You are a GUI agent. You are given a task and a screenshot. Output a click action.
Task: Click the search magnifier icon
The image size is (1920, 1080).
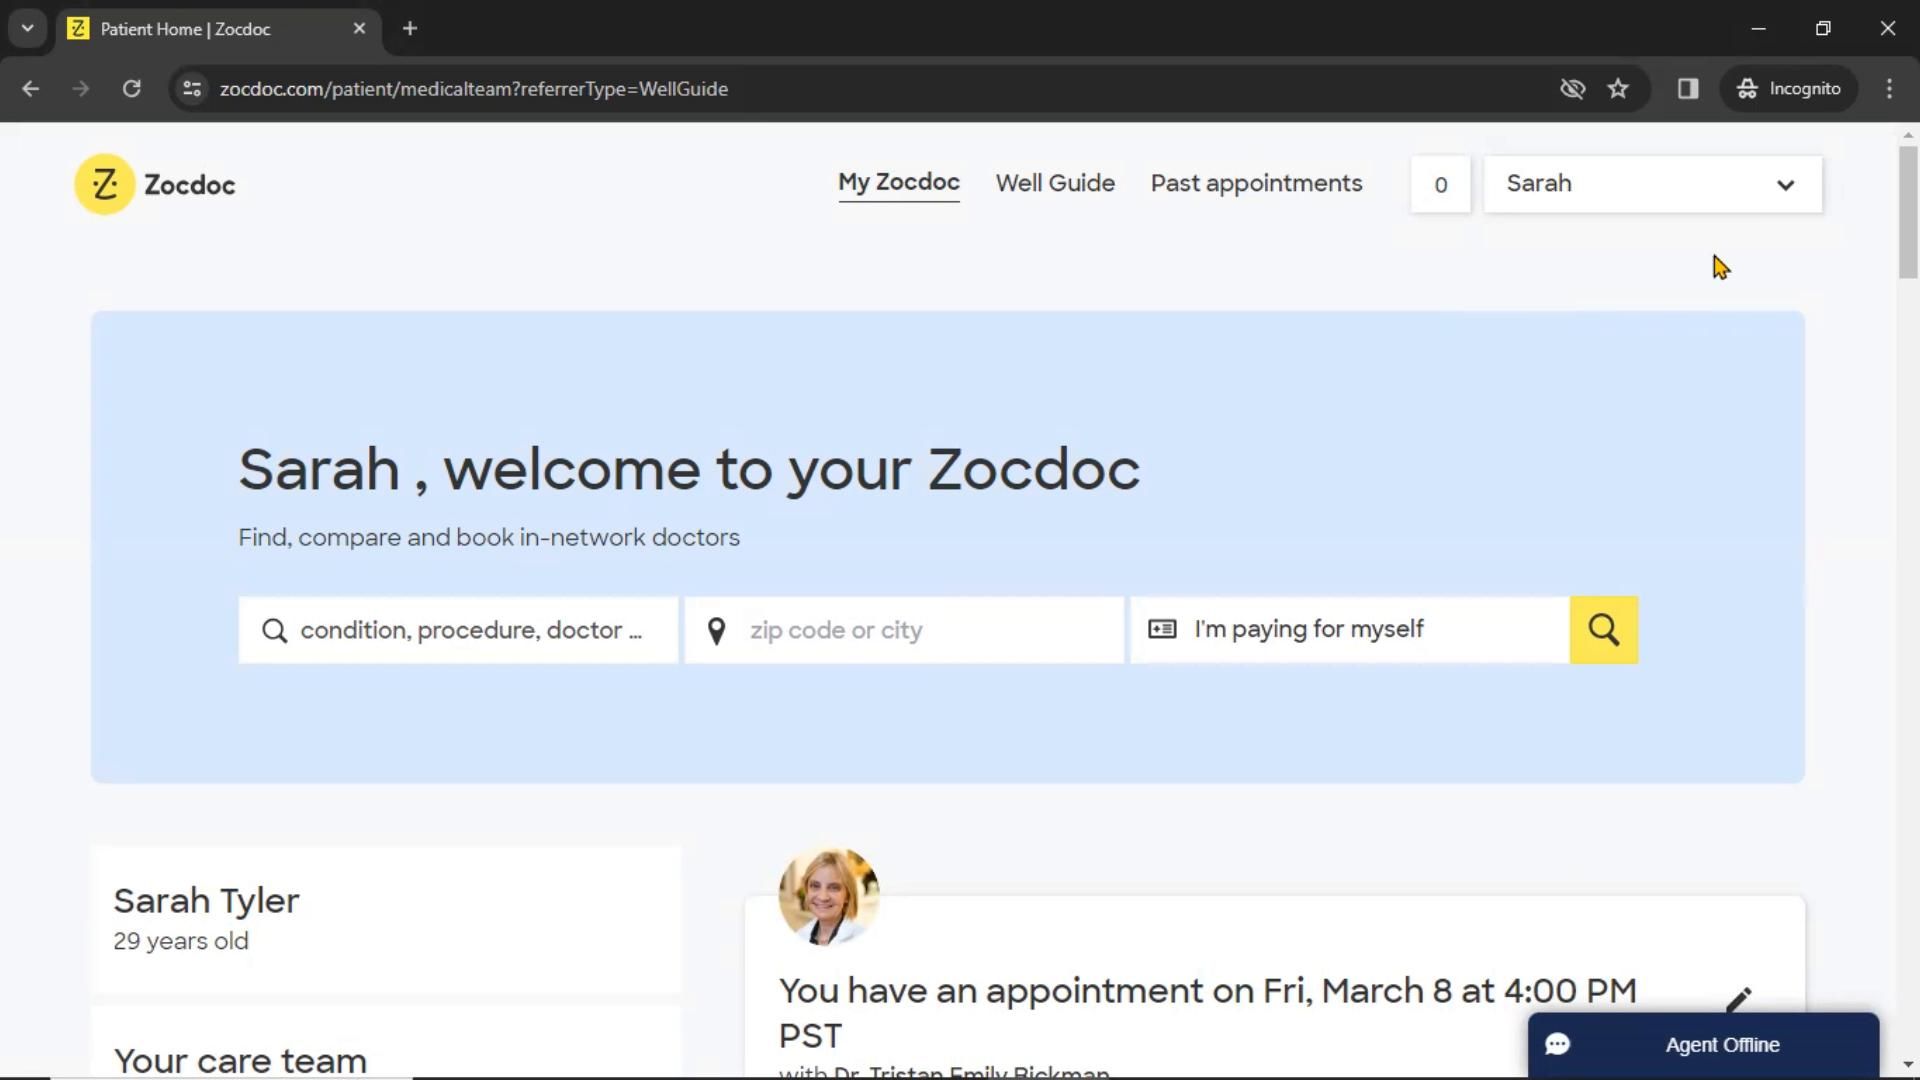(1604, 630)
